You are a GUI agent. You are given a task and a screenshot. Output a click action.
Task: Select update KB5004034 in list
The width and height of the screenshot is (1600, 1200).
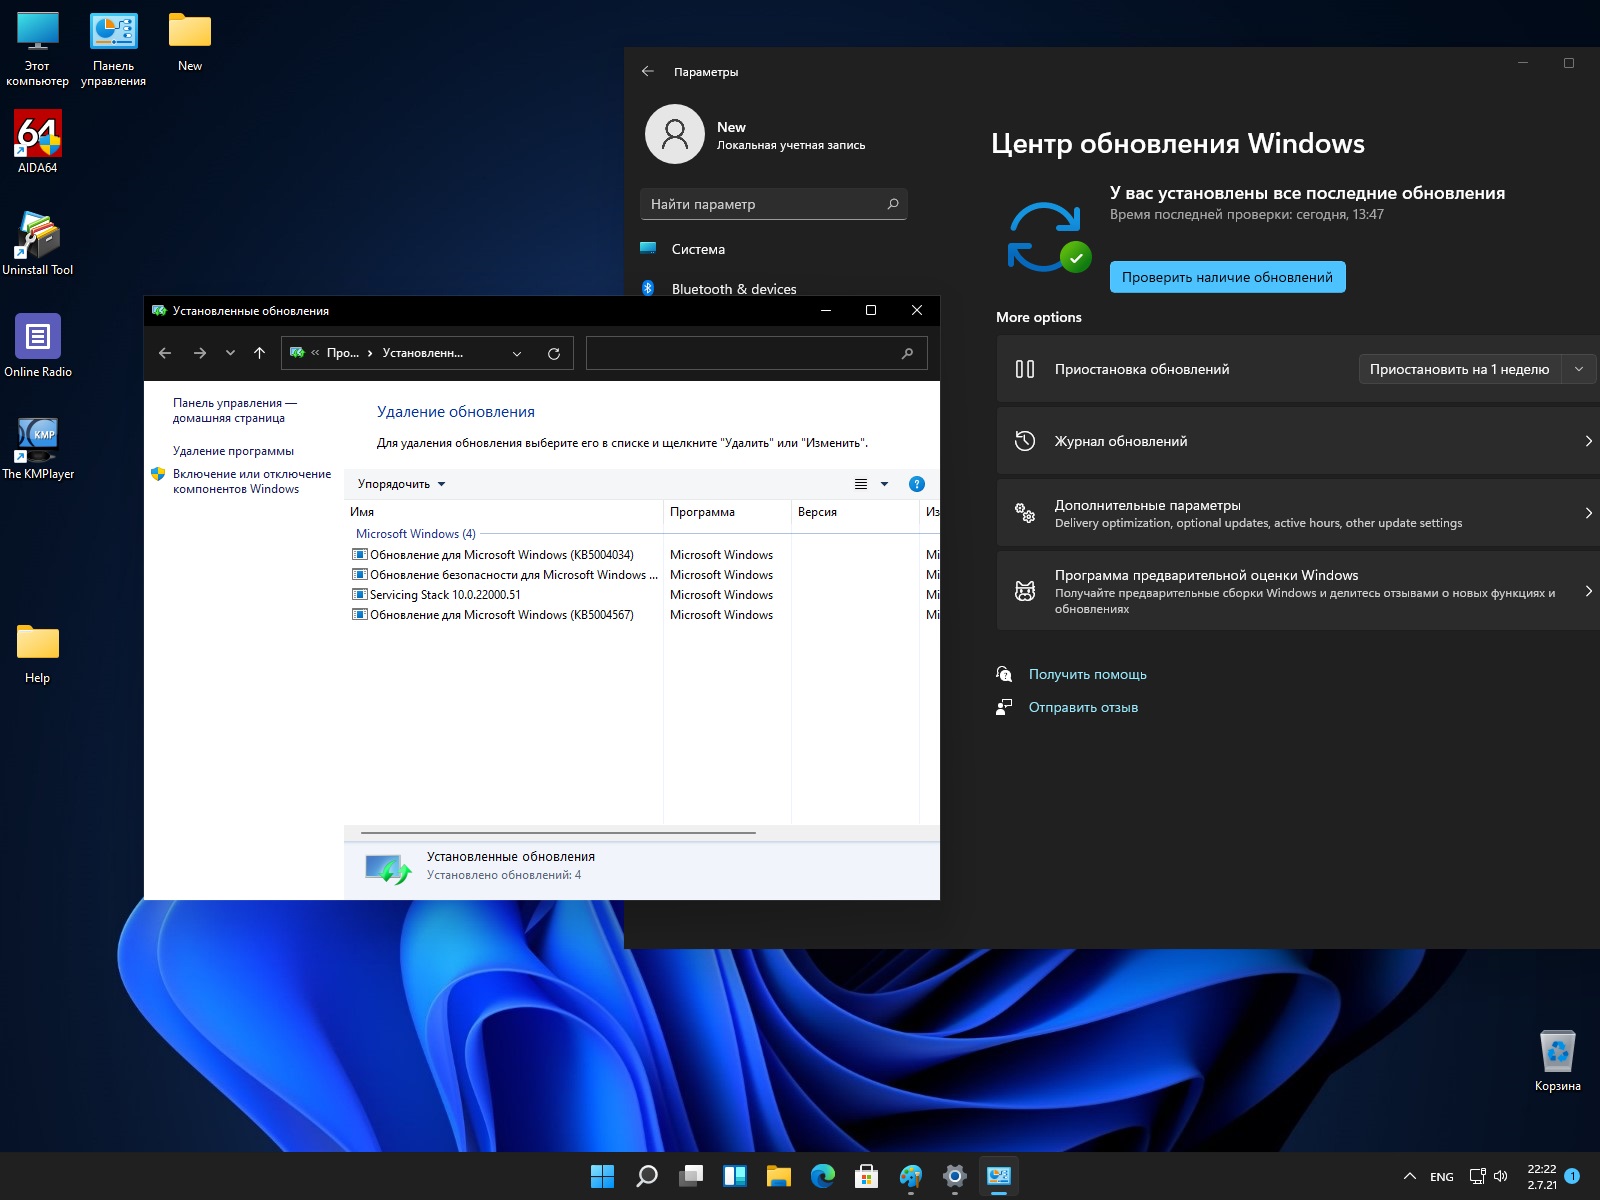tap(501, 555)
